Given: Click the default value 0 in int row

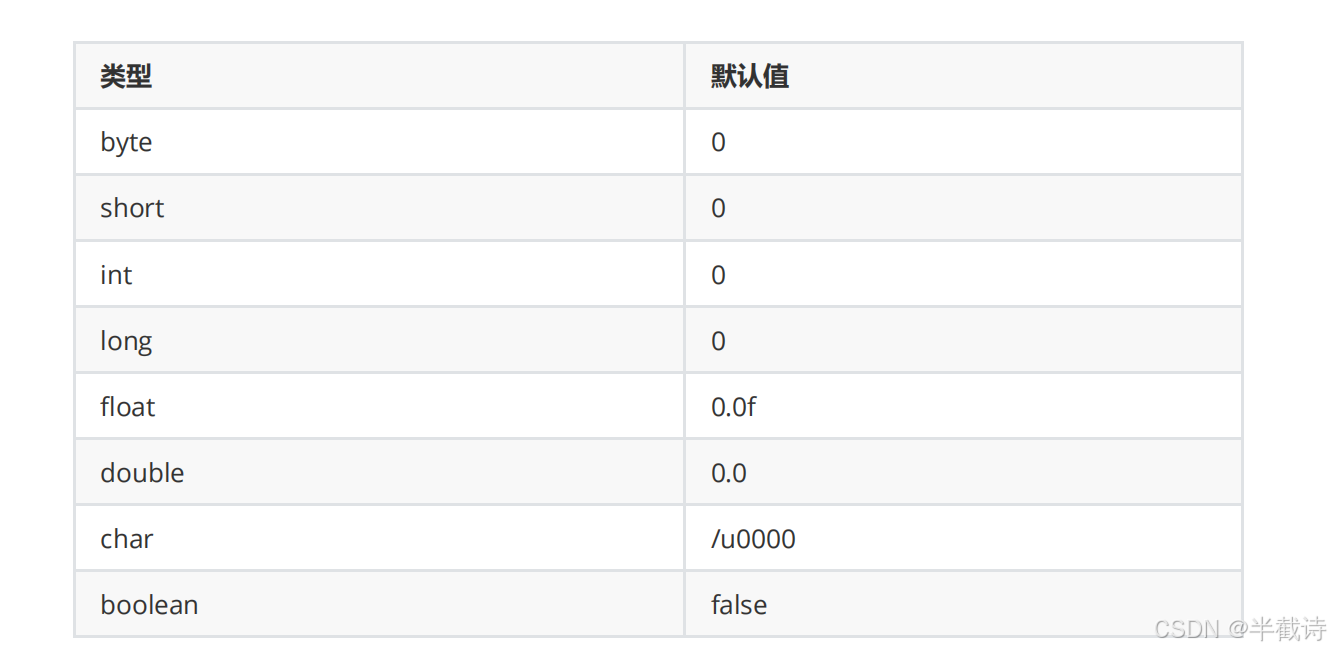Looking at the screenshot, I should (718, 275).
